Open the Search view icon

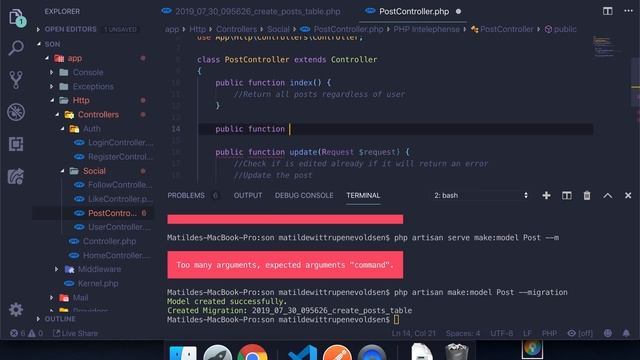point(16,48)
